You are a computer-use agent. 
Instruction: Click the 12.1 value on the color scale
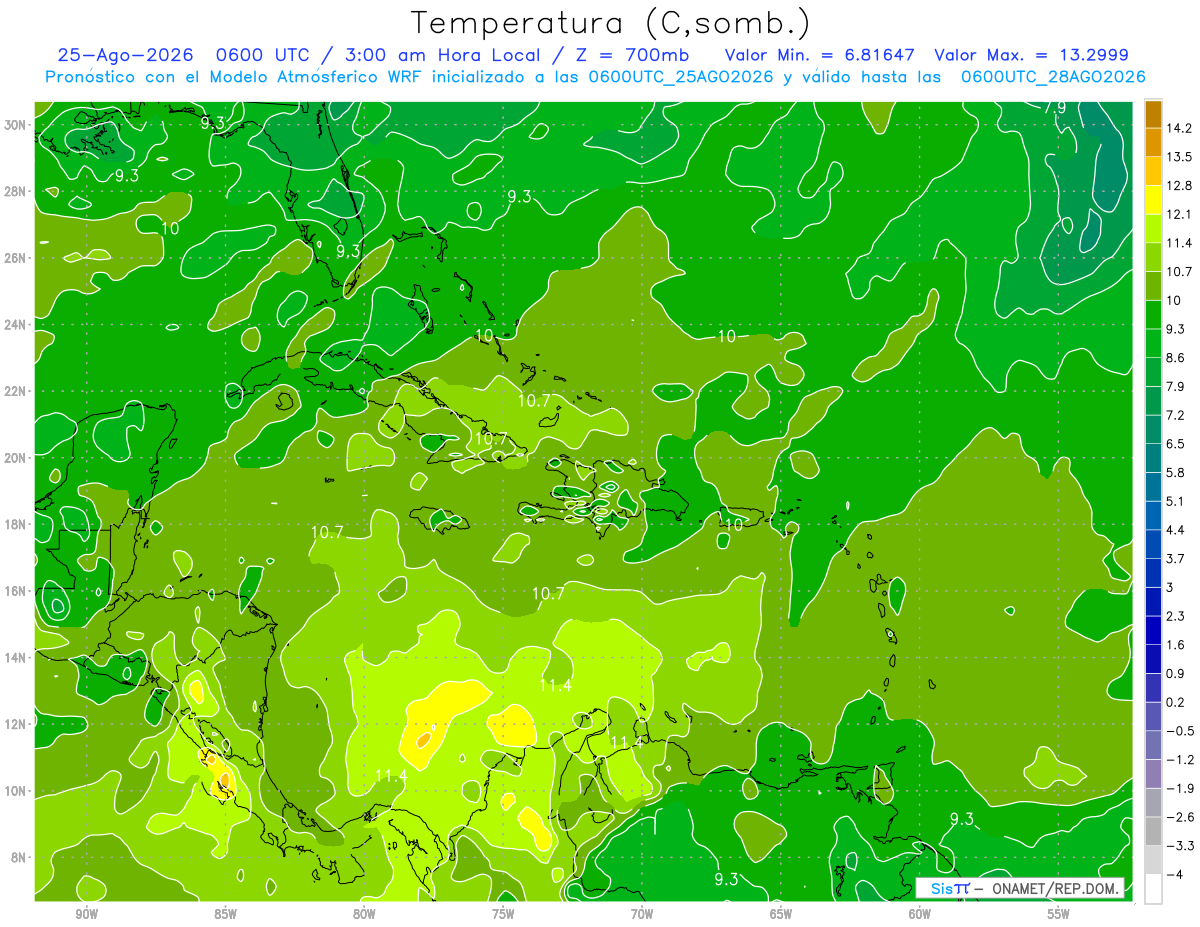1179,214
